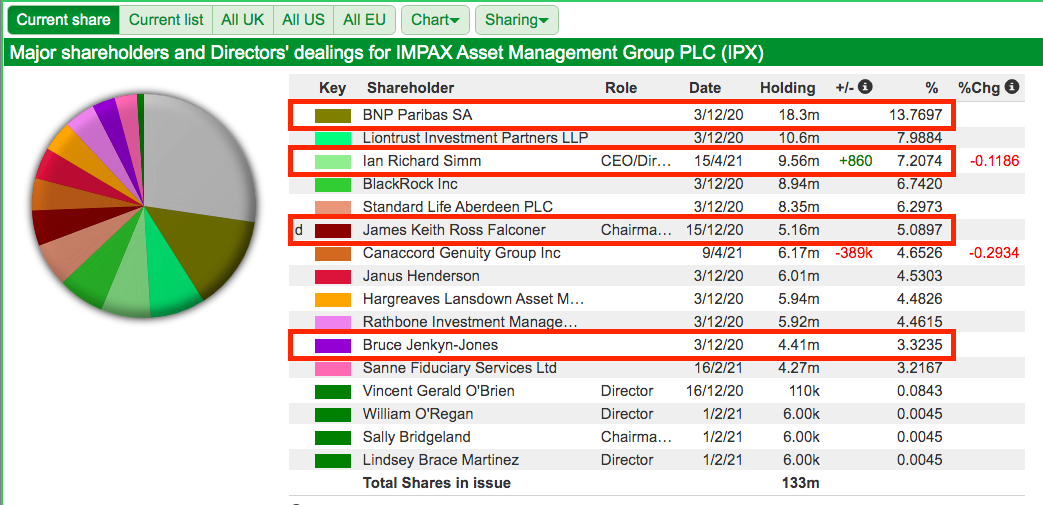Open the All US tab
The width and height of the screenshot is (1043, 505).
303,20
